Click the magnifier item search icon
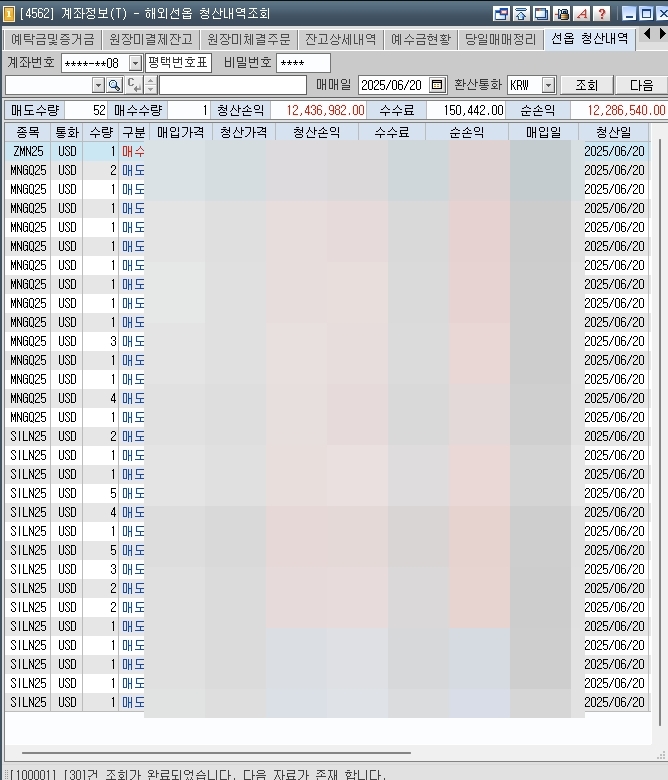This screenshot has width=668, height=780. pyautogui.click(x=114, y=86)
